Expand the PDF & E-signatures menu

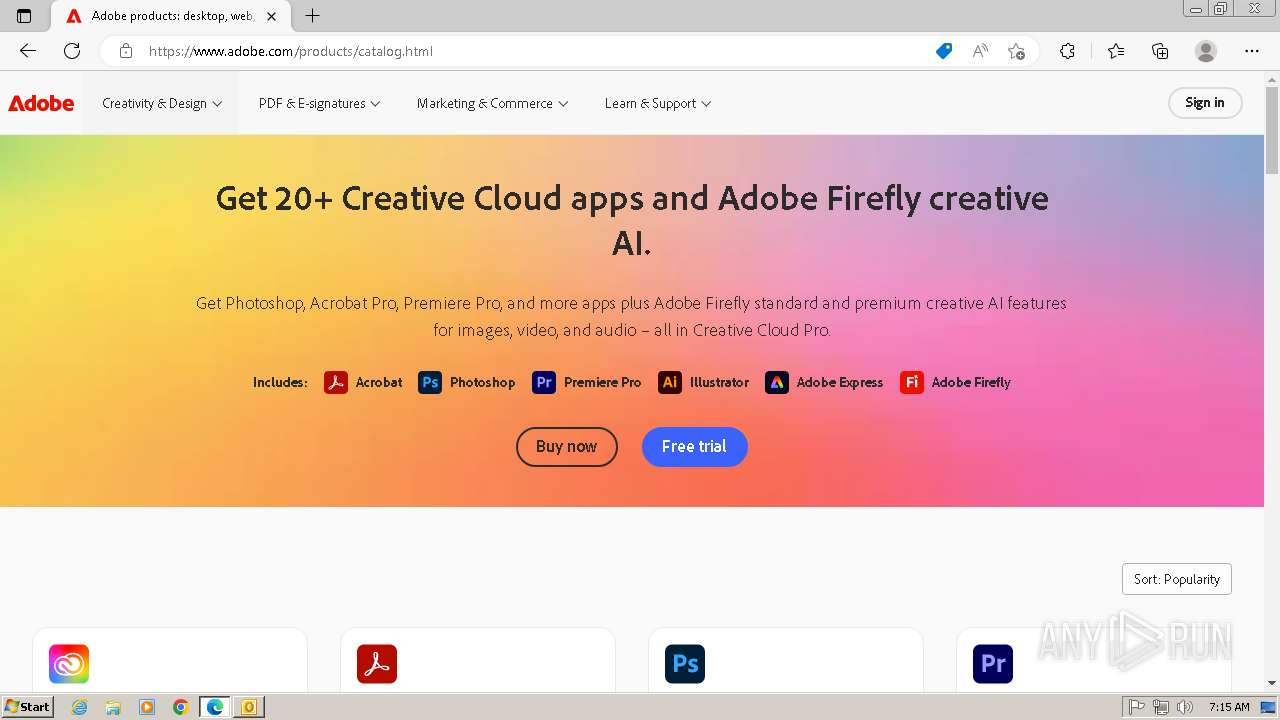click(320, 103)
